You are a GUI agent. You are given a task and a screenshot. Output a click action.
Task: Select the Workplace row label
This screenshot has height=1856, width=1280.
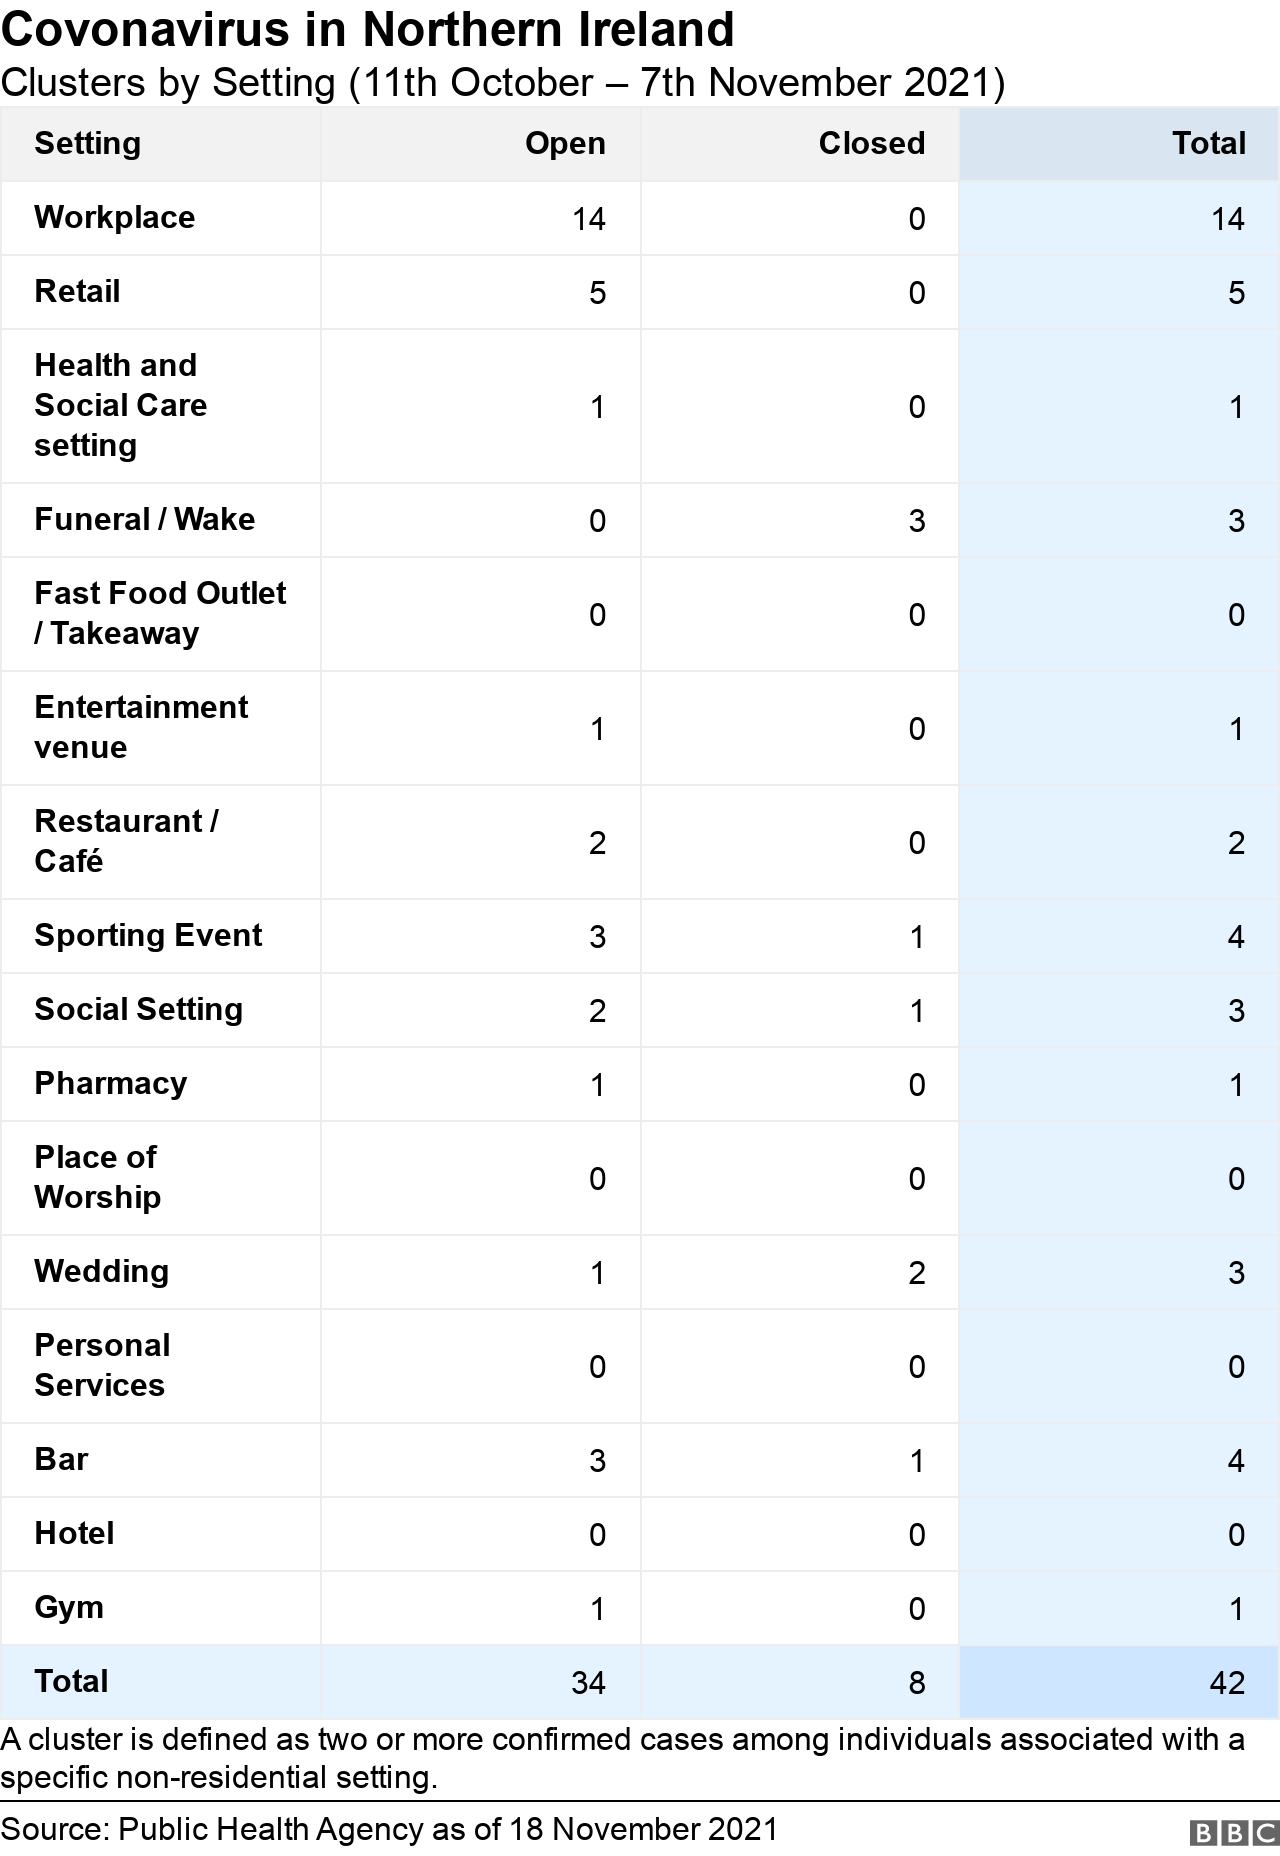[115, 218]
